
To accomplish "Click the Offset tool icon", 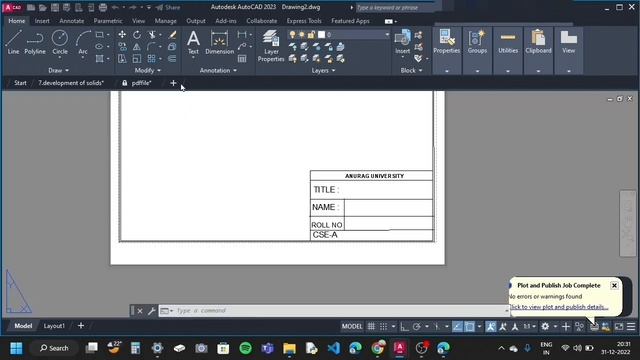I will pyautogui.click(x=172, y=59).
